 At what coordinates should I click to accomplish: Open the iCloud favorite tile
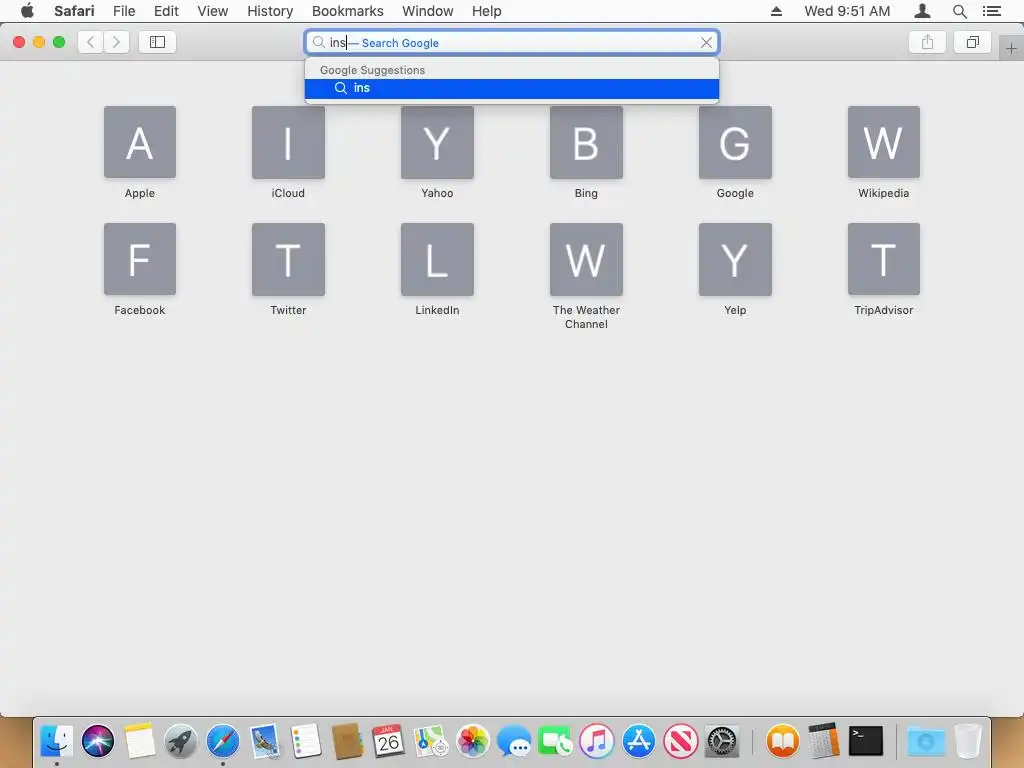point(288,142)
